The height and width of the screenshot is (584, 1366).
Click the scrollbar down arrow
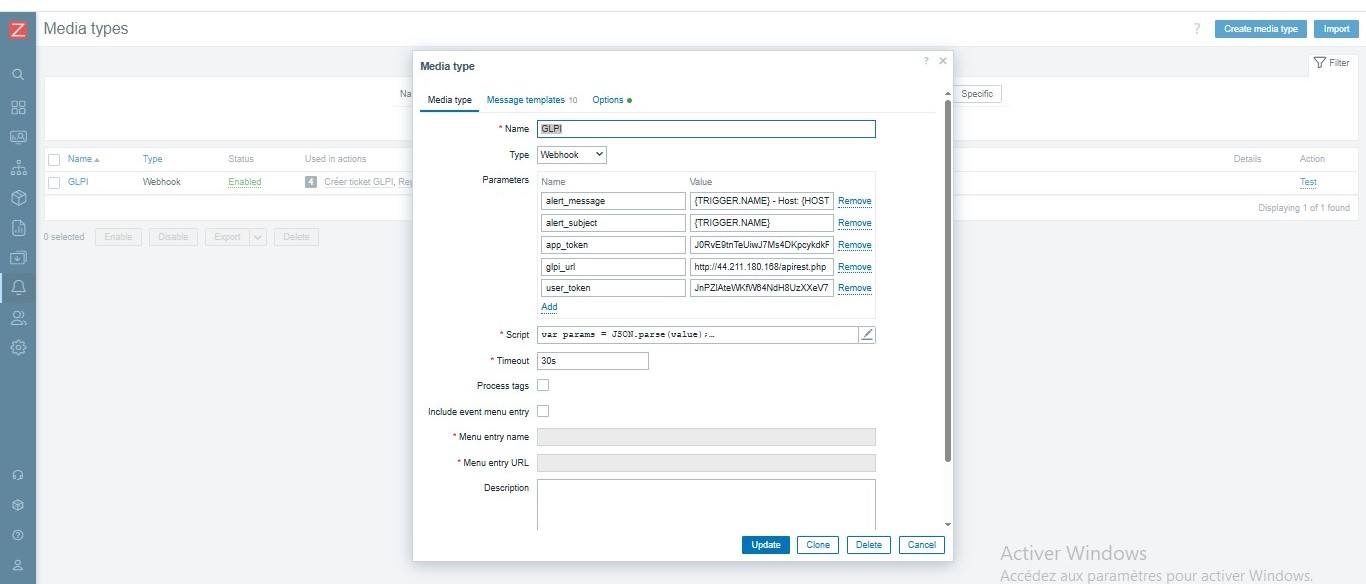[x=948, y=524]
